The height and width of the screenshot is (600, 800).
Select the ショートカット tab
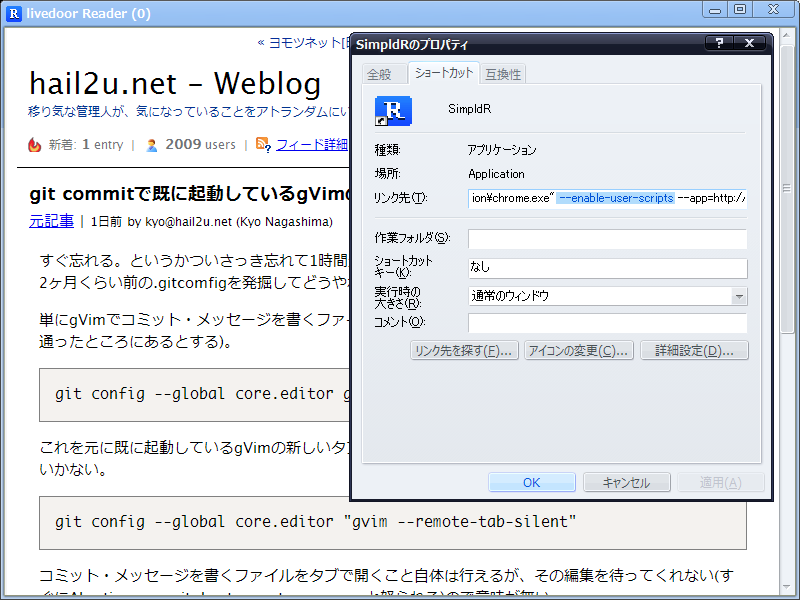point(445,73)
